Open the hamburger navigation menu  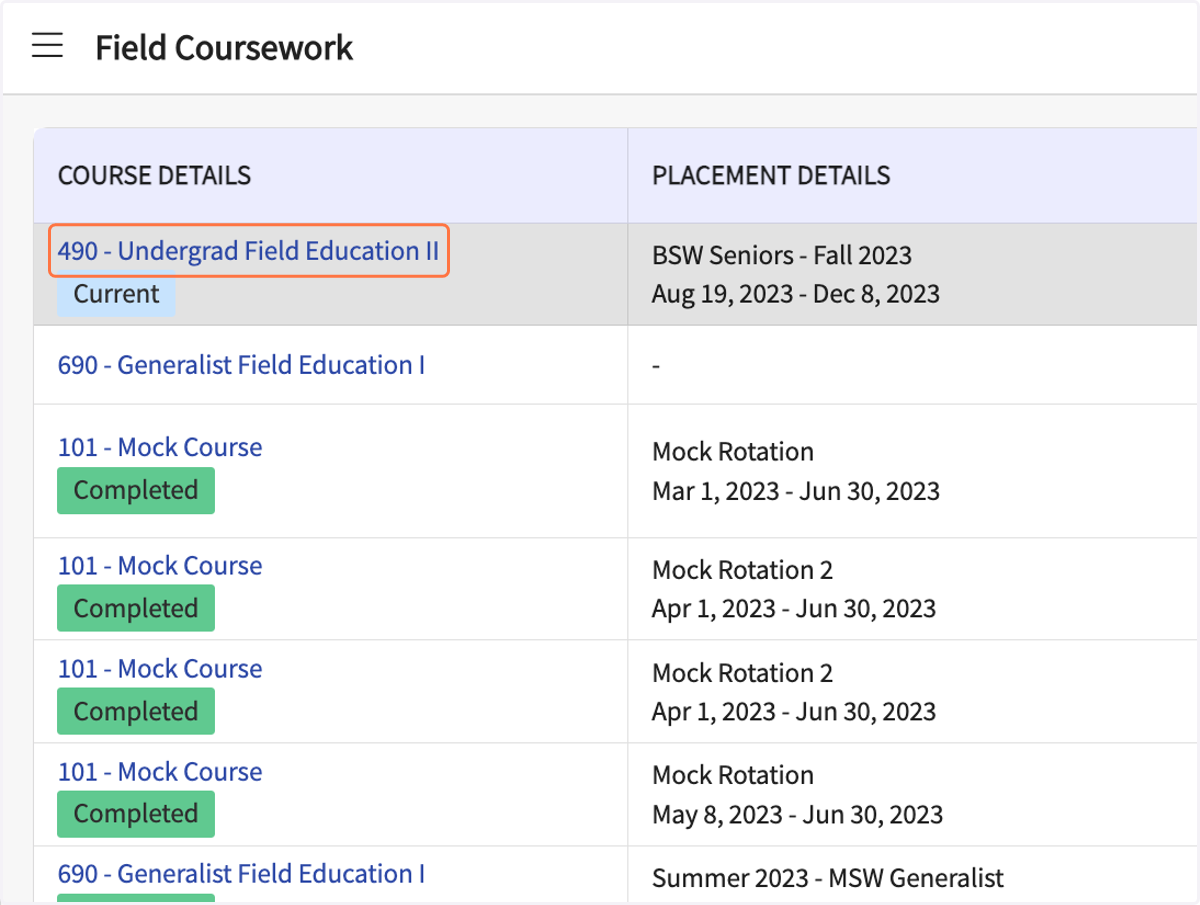(47, 46)
